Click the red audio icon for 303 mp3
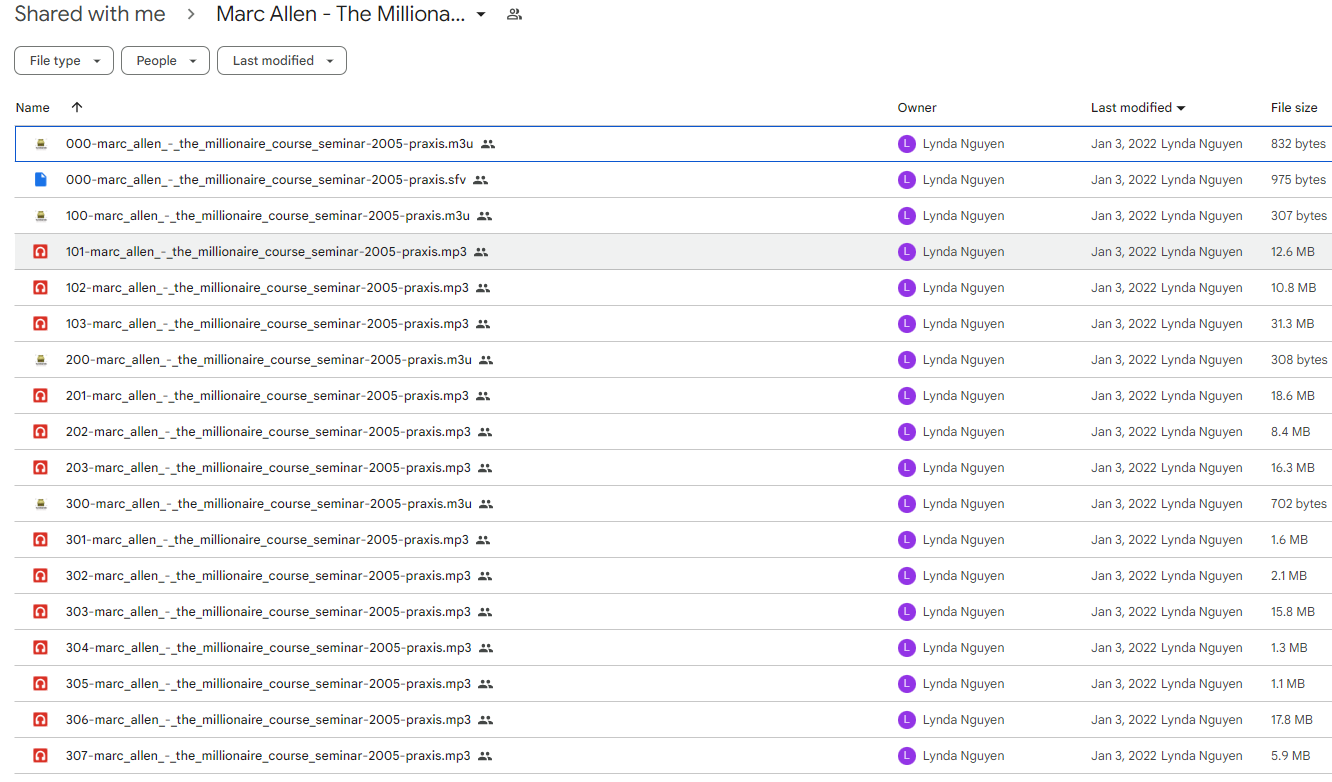The width and height of the screenshot is (1332, 782). pos(40,612)
